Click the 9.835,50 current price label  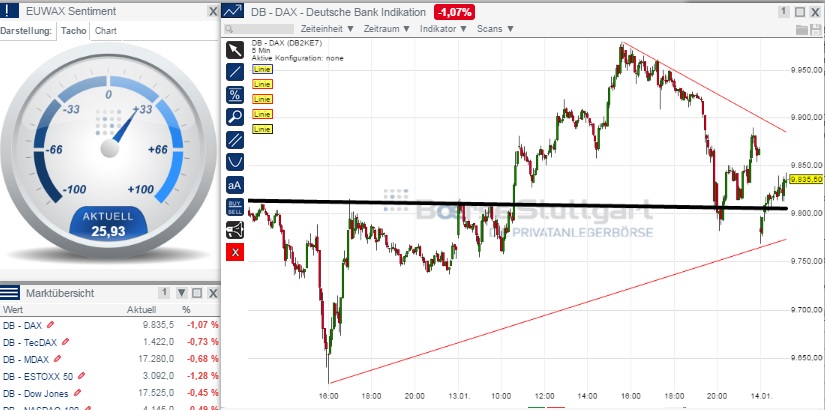click(807, 179)
